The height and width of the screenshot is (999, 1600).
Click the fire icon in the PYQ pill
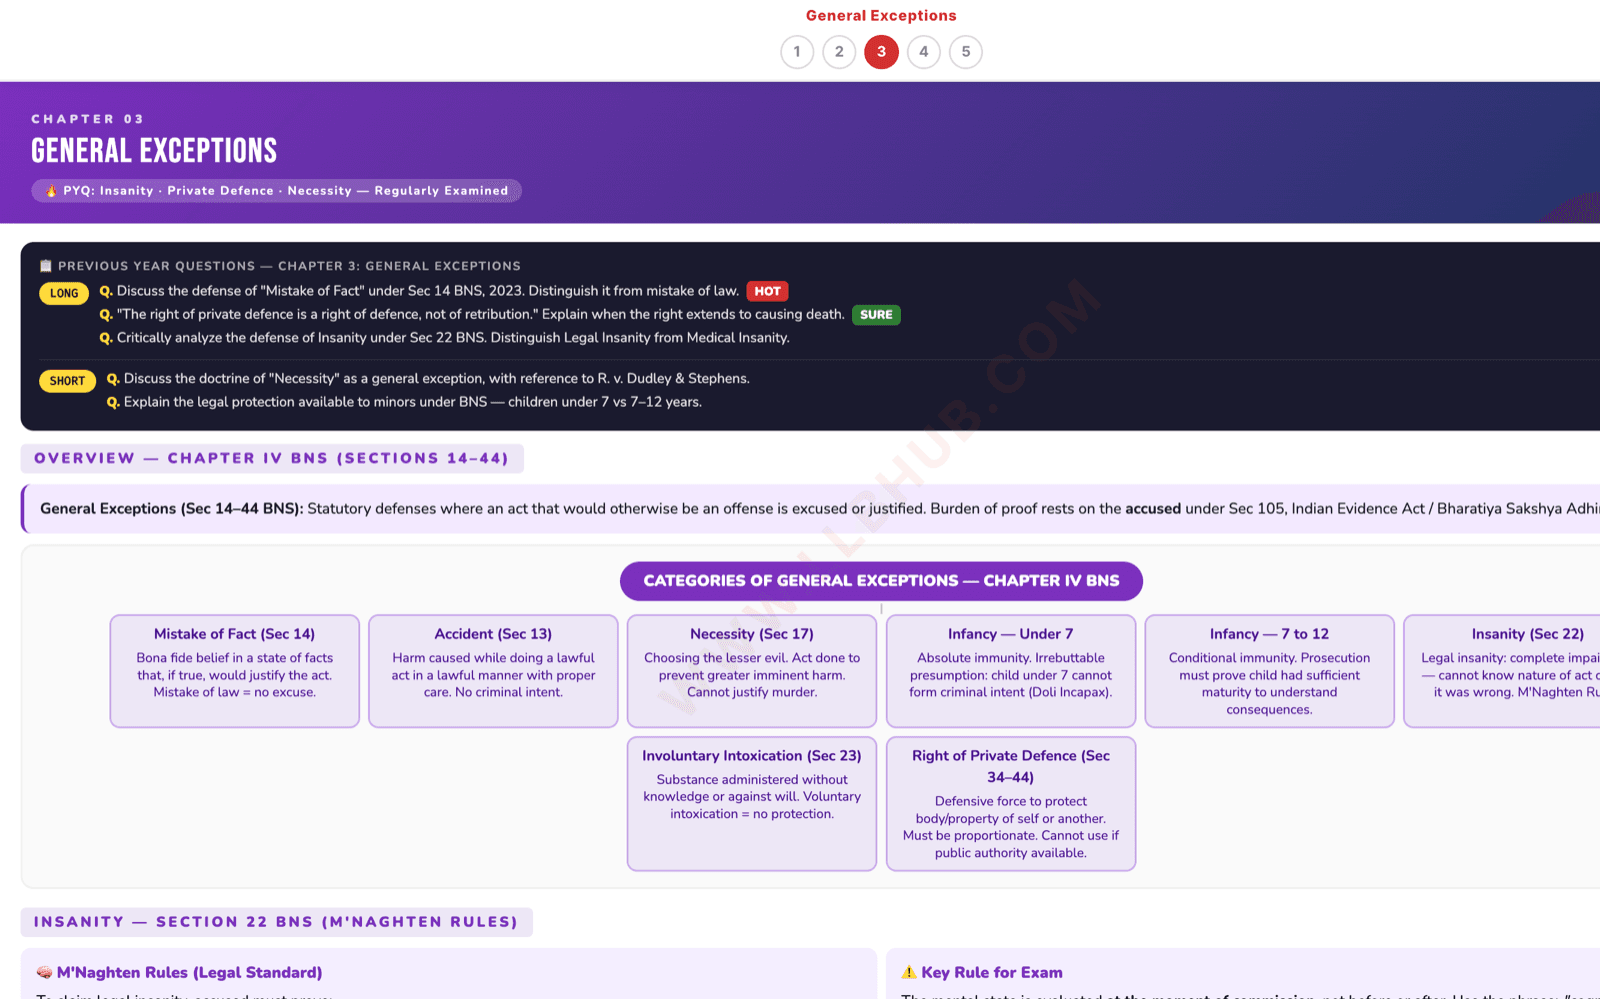point(51,191)
